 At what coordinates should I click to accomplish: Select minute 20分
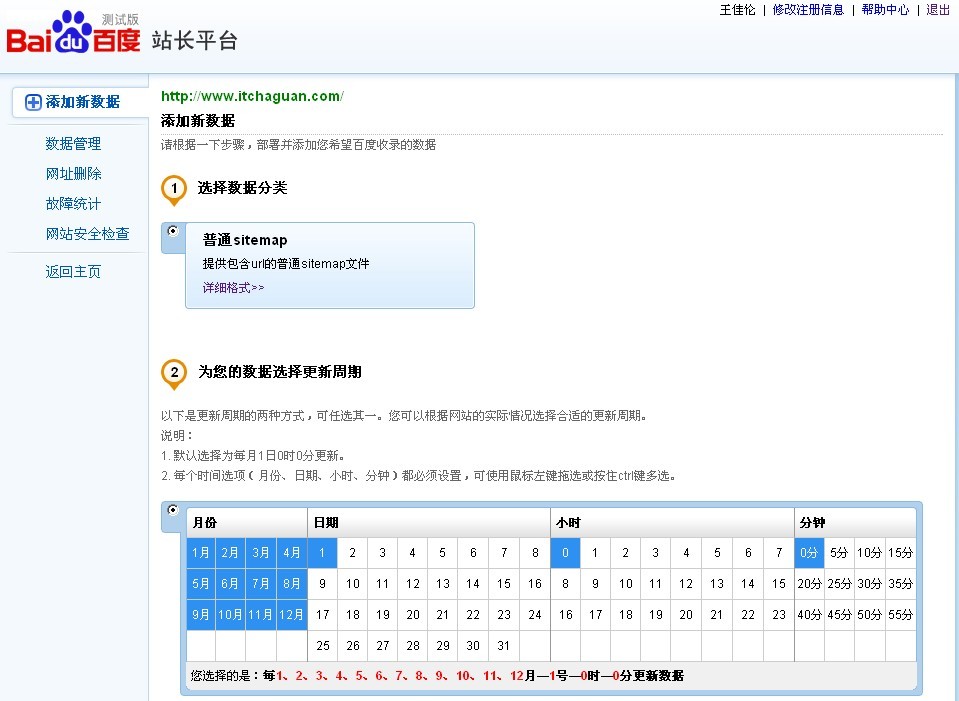click(x=809, y=584)
